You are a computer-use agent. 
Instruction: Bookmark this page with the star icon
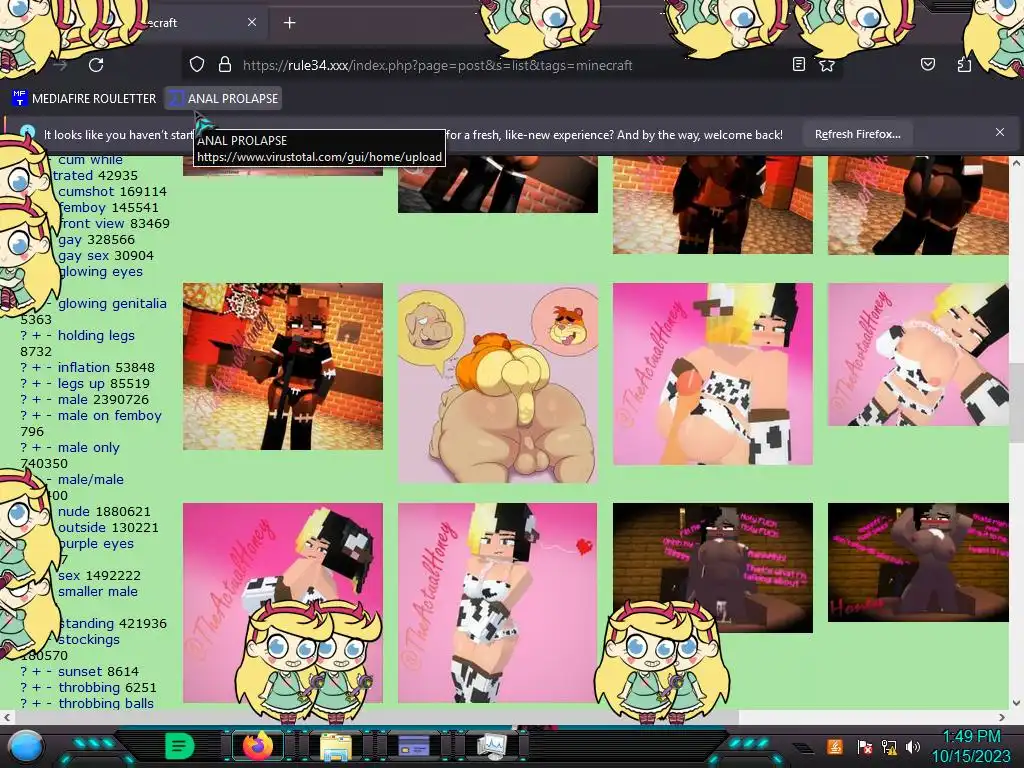(x=827, y=65)
